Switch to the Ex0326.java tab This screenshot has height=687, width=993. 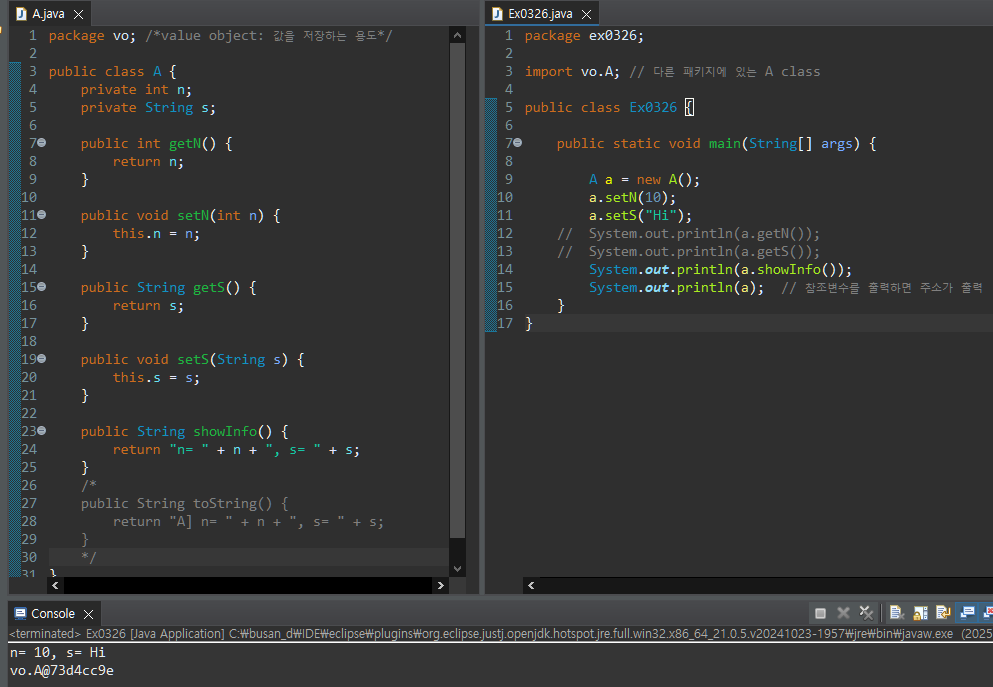540,14
